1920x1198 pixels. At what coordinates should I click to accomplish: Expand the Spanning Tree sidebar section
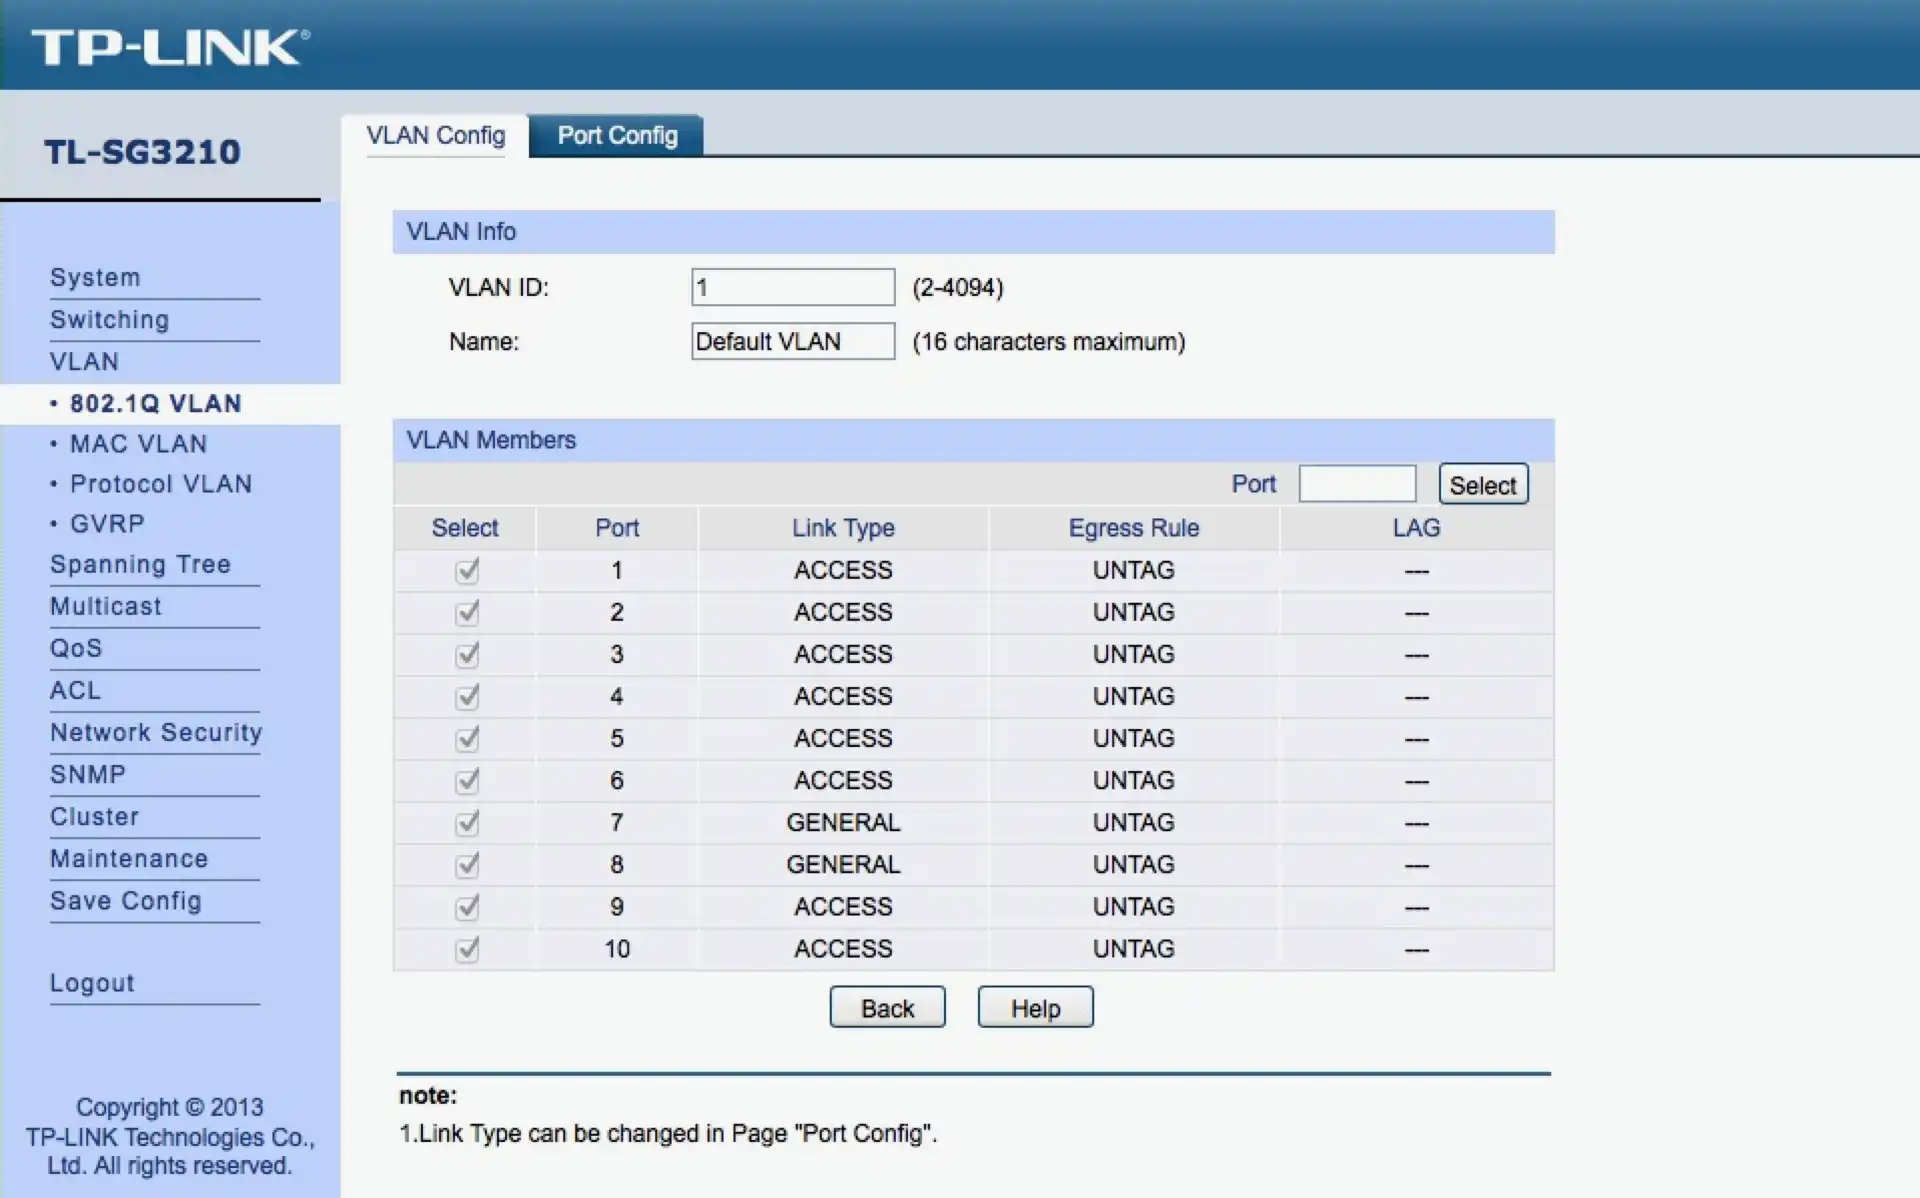[x=140, y=565]
